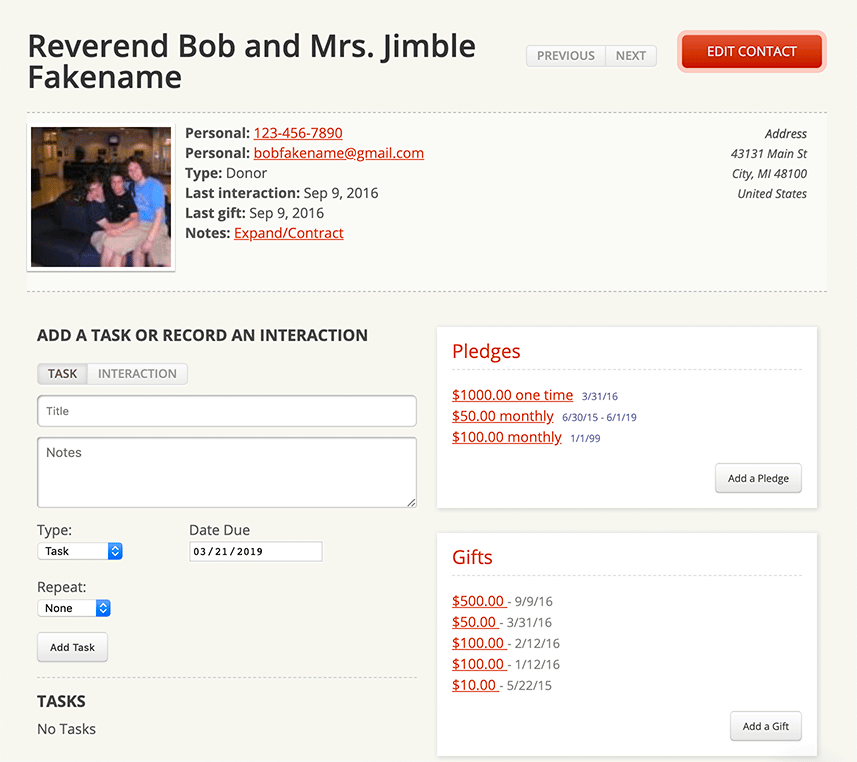Click the Add a Gift button
Screen dimensions: 857x762
(766, 726)
